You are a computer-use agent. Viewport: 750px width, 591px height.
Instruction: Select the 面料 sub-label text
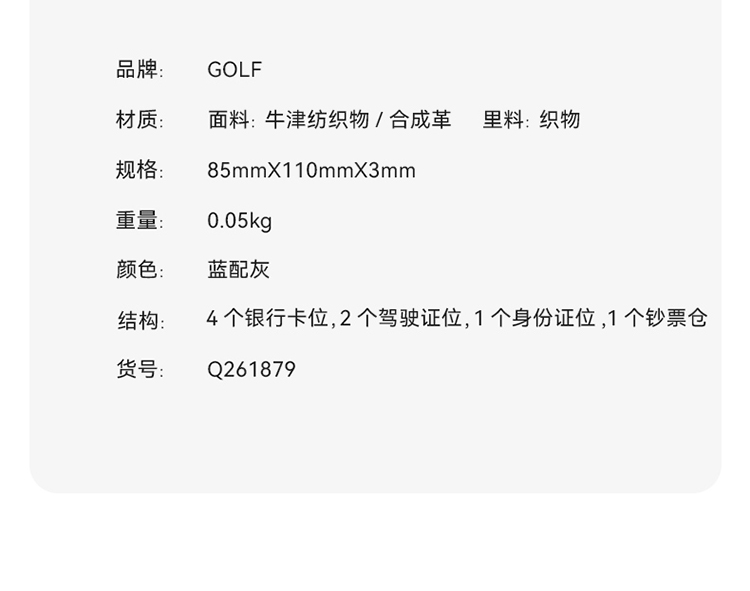click(x=229, y=120)
